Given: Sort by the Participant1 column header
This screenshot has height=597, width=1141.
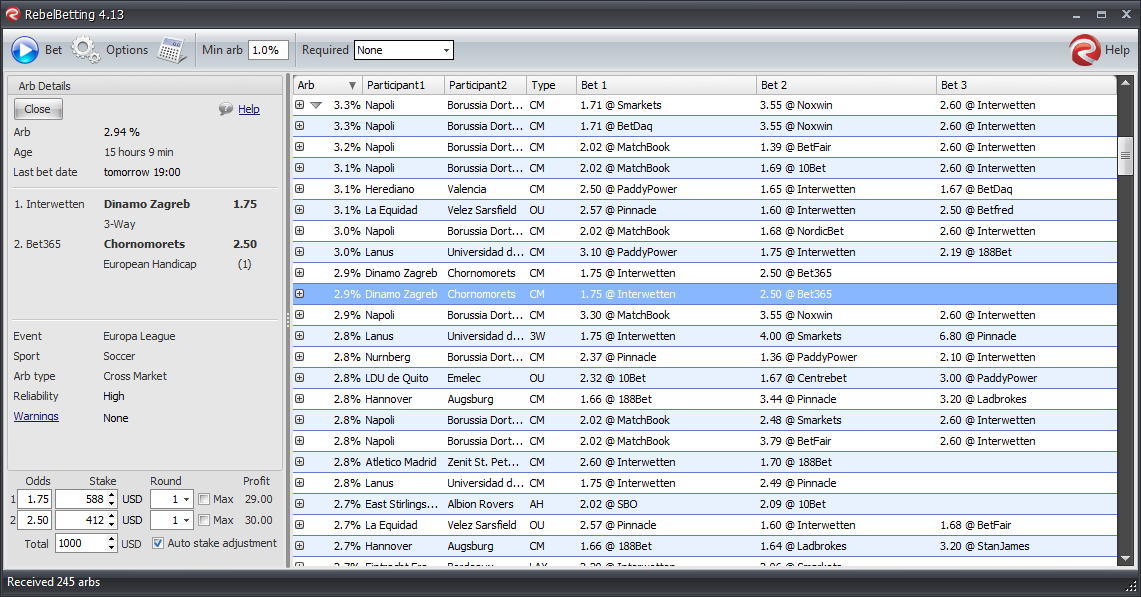Looking at the screenshot, I should pos(402,85).
